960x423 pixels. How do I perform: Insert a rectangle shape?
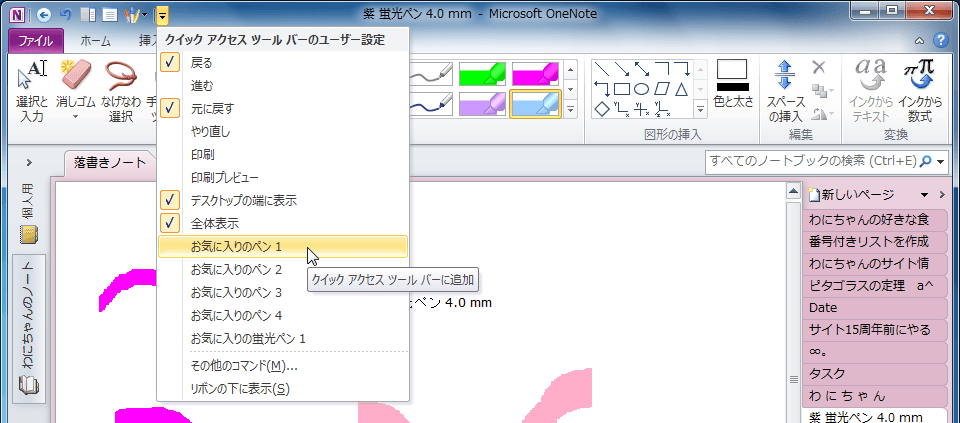point(621,89)
